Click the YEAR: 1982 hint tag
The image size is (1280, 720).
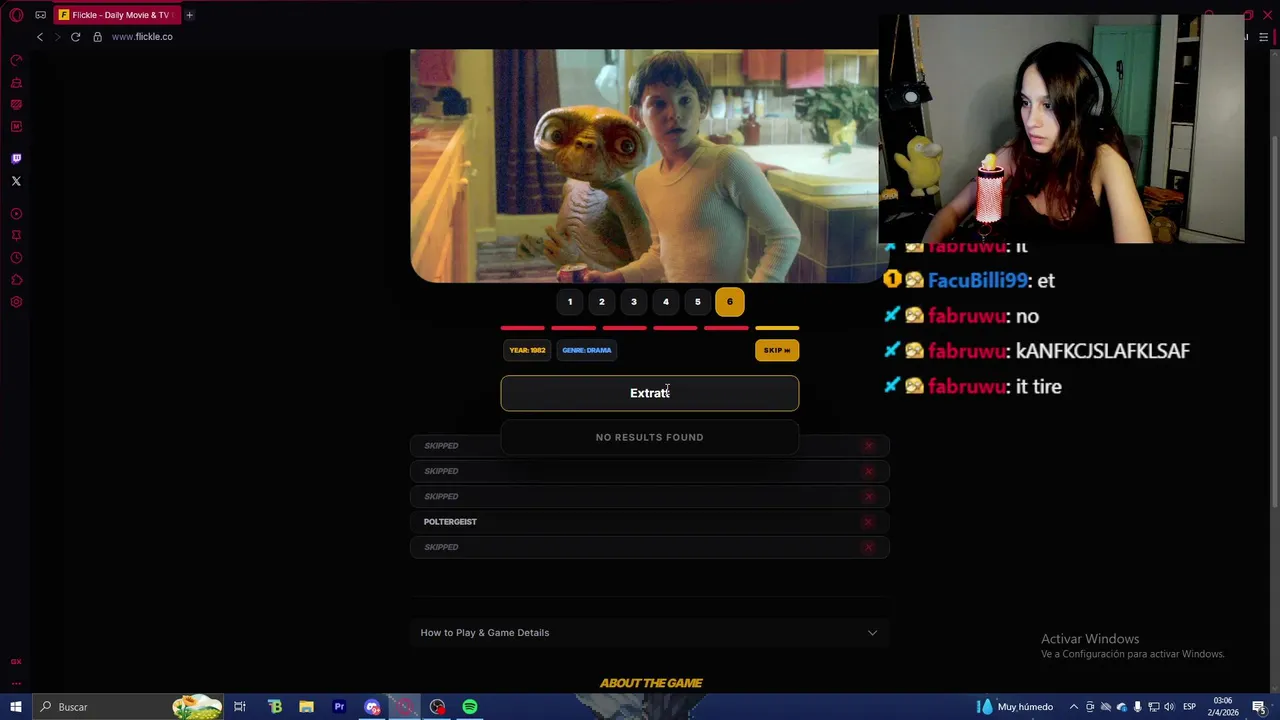pos(527,350)
